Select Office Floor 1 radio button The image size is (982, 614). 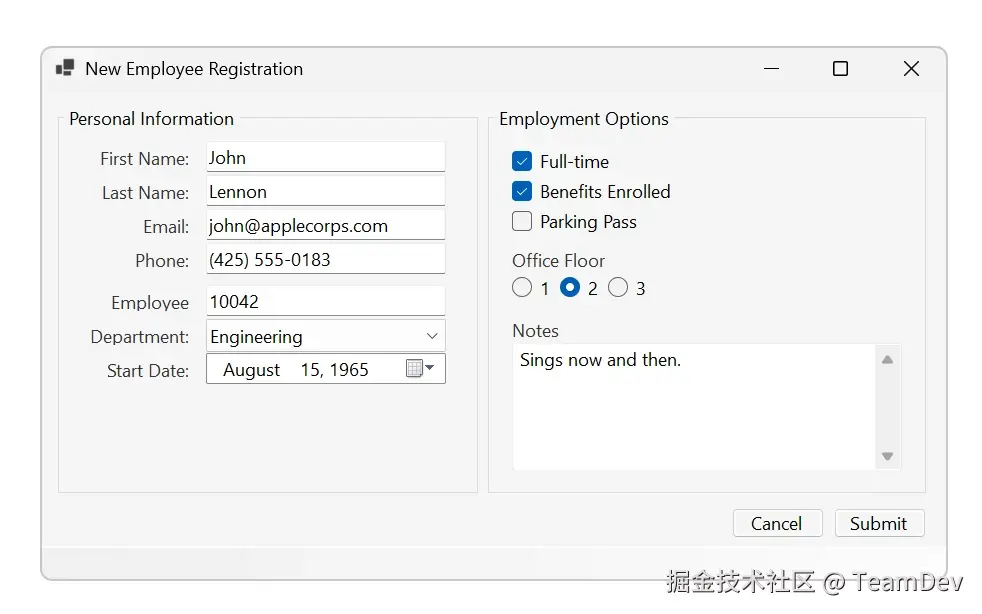[x=522, y=288]
